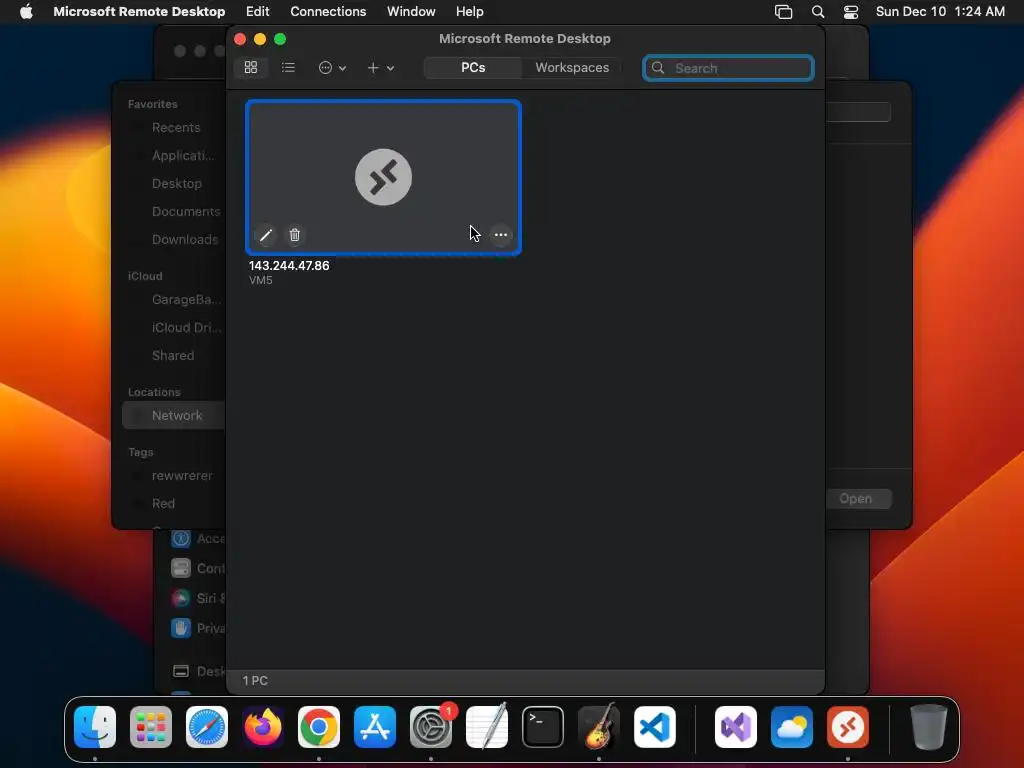The image size is (1024, 768).
Task: Open the Help menu
Action: coord(470,12)
